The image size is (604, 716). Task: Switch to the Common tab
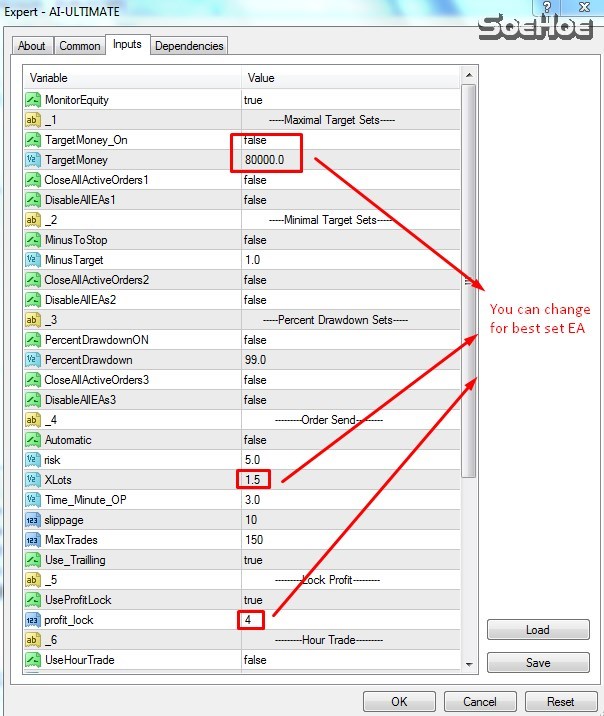coord(80,46)
